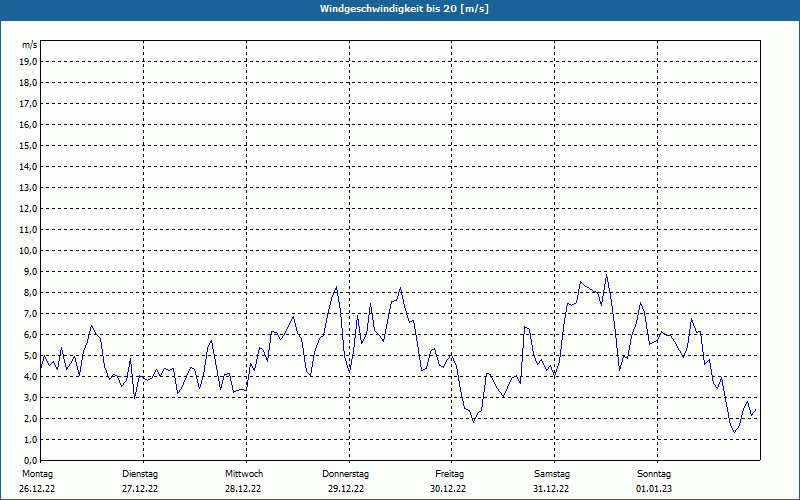
Task: Click the '2,0' y-axis label
Action: pos(31,419)
